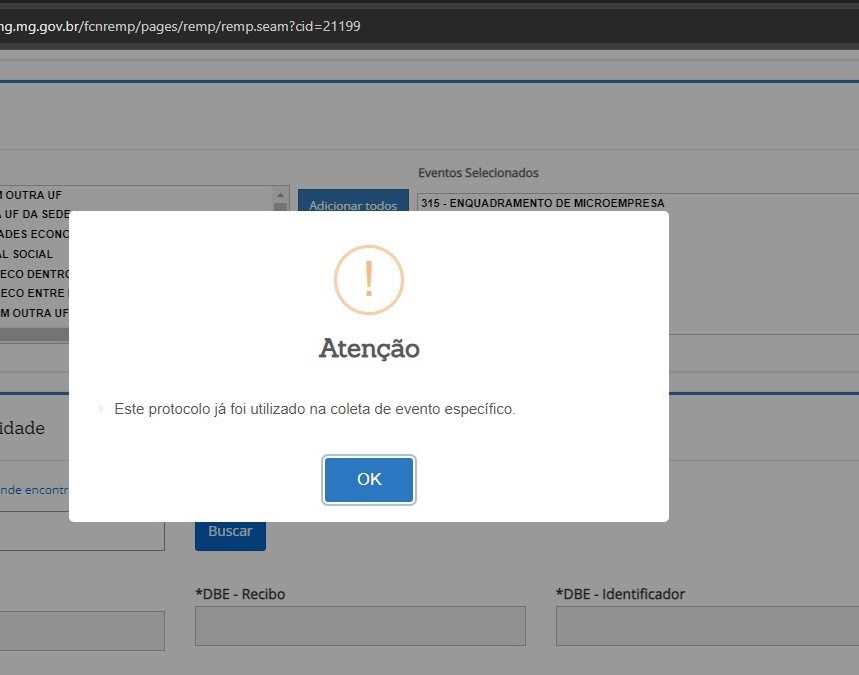
Task: Click the Adicionar todos button
Action: (x=353, y=201)
